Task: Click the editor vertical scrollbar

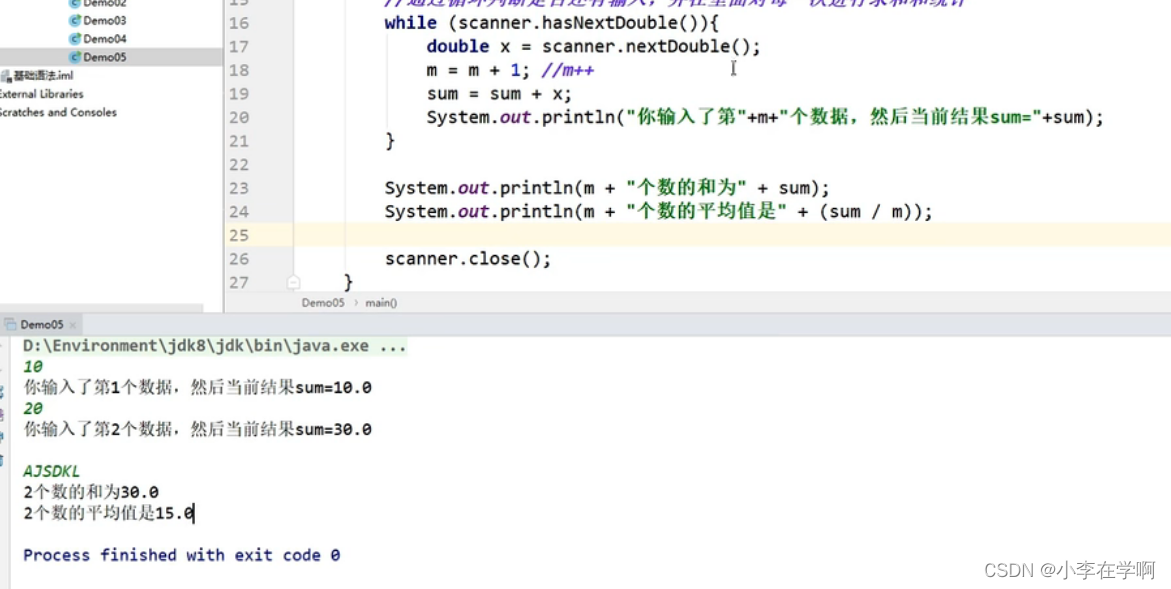Action: 1166,150
